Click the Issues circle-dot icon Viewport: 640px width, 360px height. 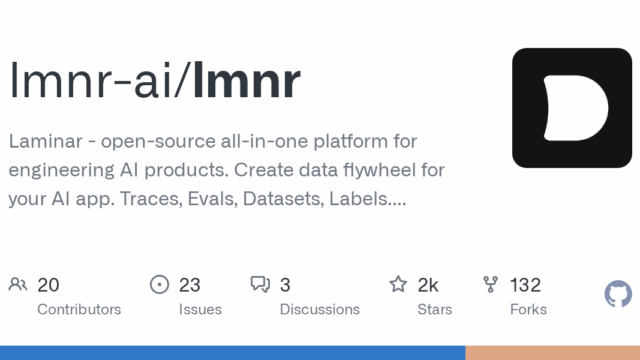160,284
